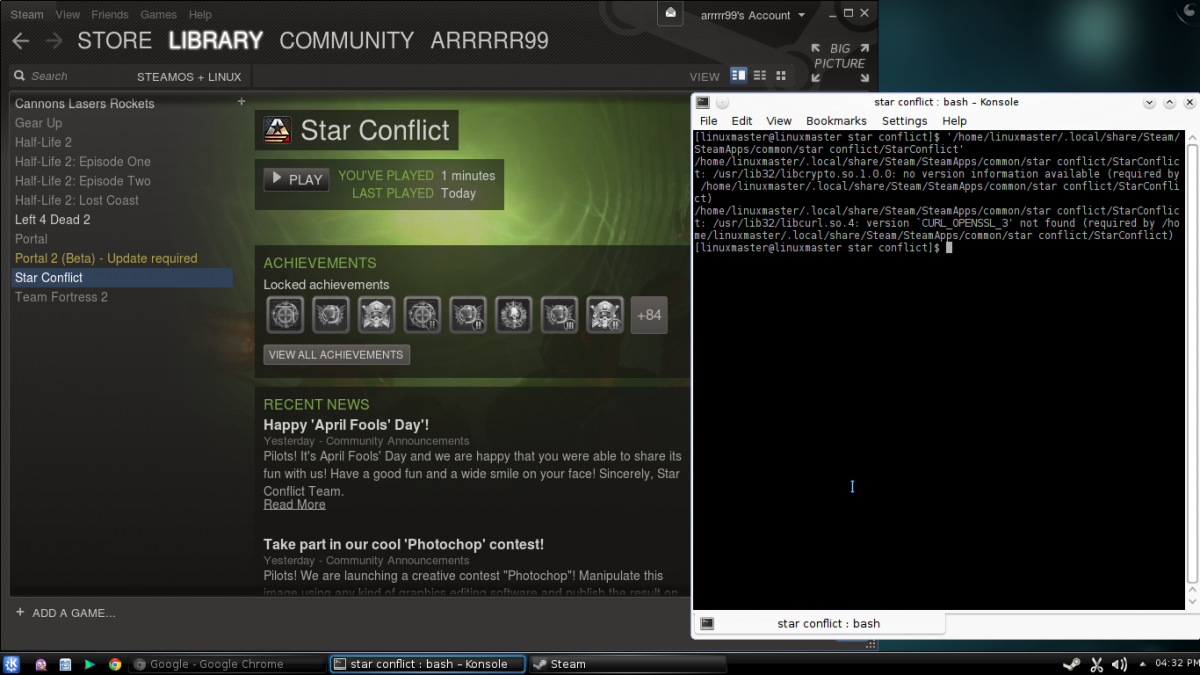The width and height of the screenshot is (1200, 675).
Task: Go to the Store tab
Action: 114,41
